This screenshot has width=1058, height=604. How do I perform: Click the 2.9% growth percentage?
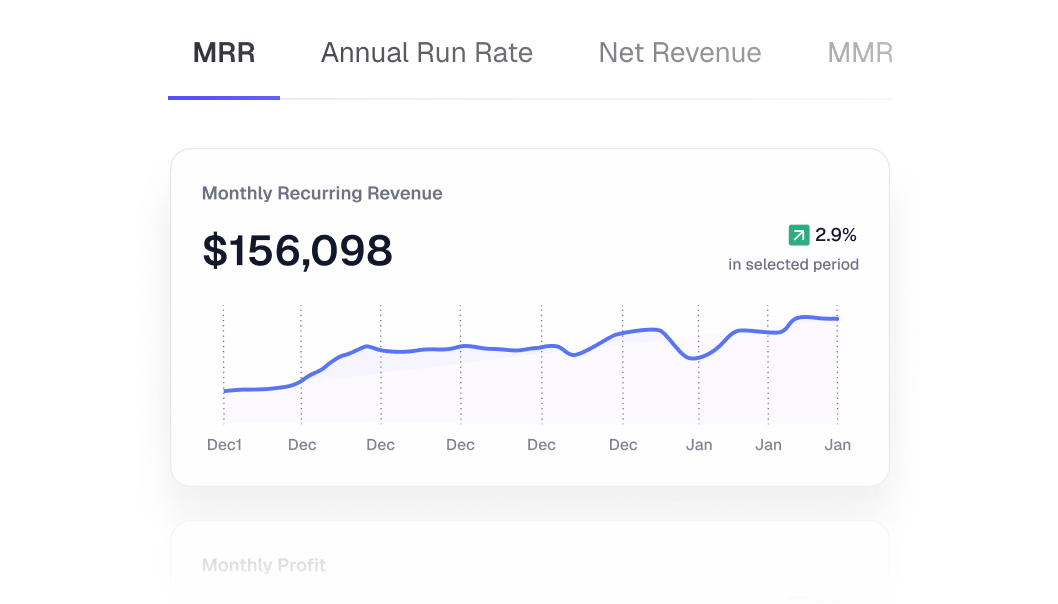point(836,235)
